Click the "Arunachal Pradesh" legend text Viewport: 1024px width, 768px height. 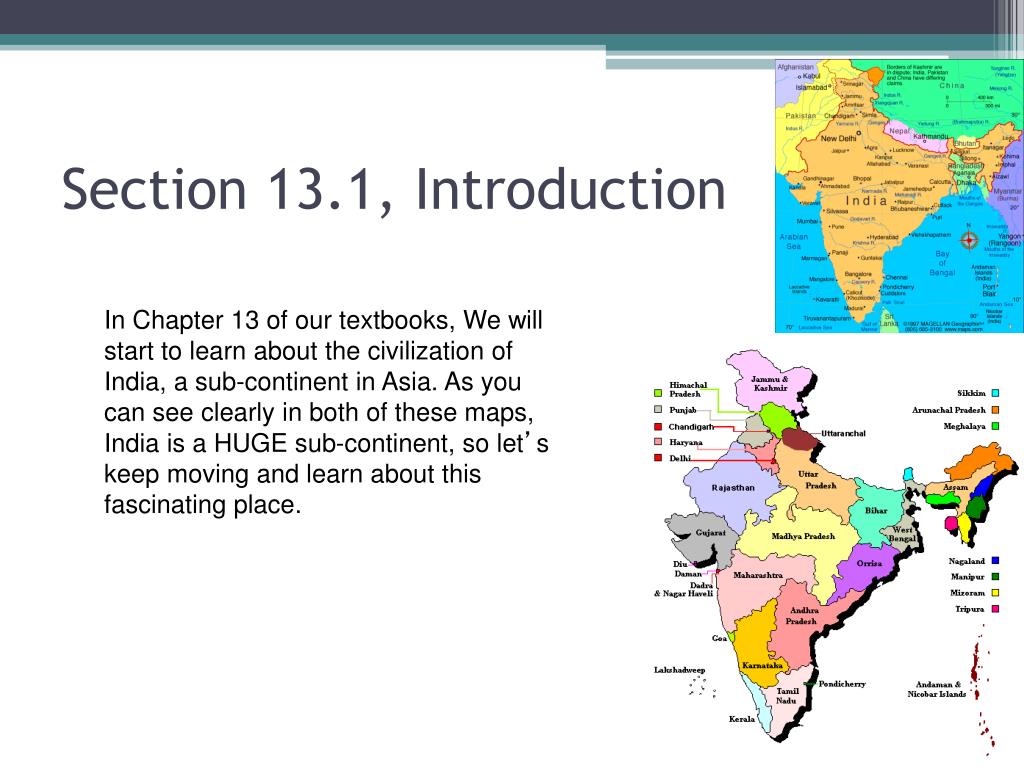coord(949,410)
